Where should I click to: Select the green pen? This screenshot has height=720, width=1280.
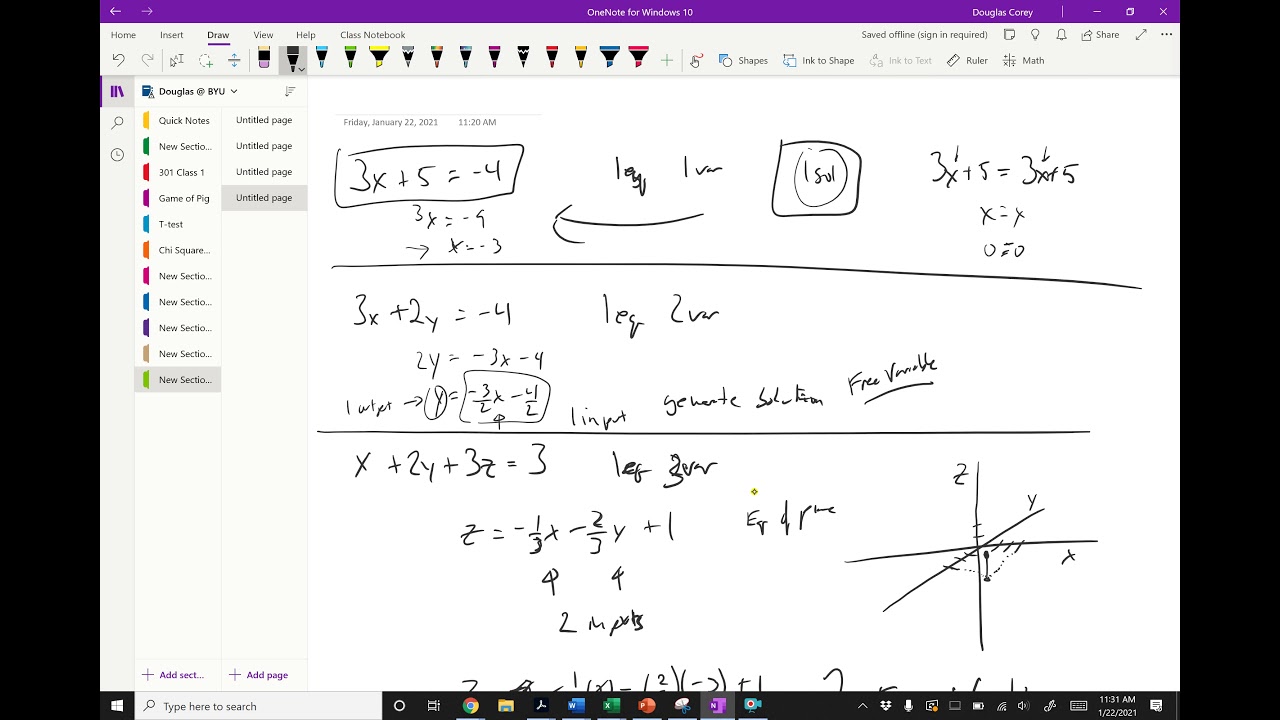(x=350, y=58)
